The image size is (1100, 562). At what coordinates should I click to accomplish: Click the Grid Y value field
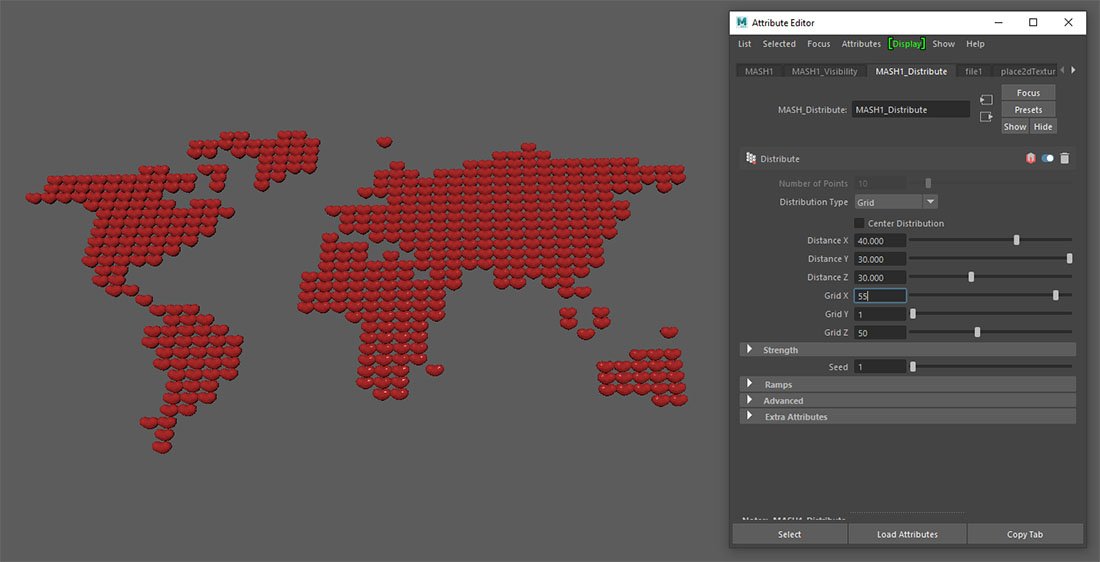880,314
